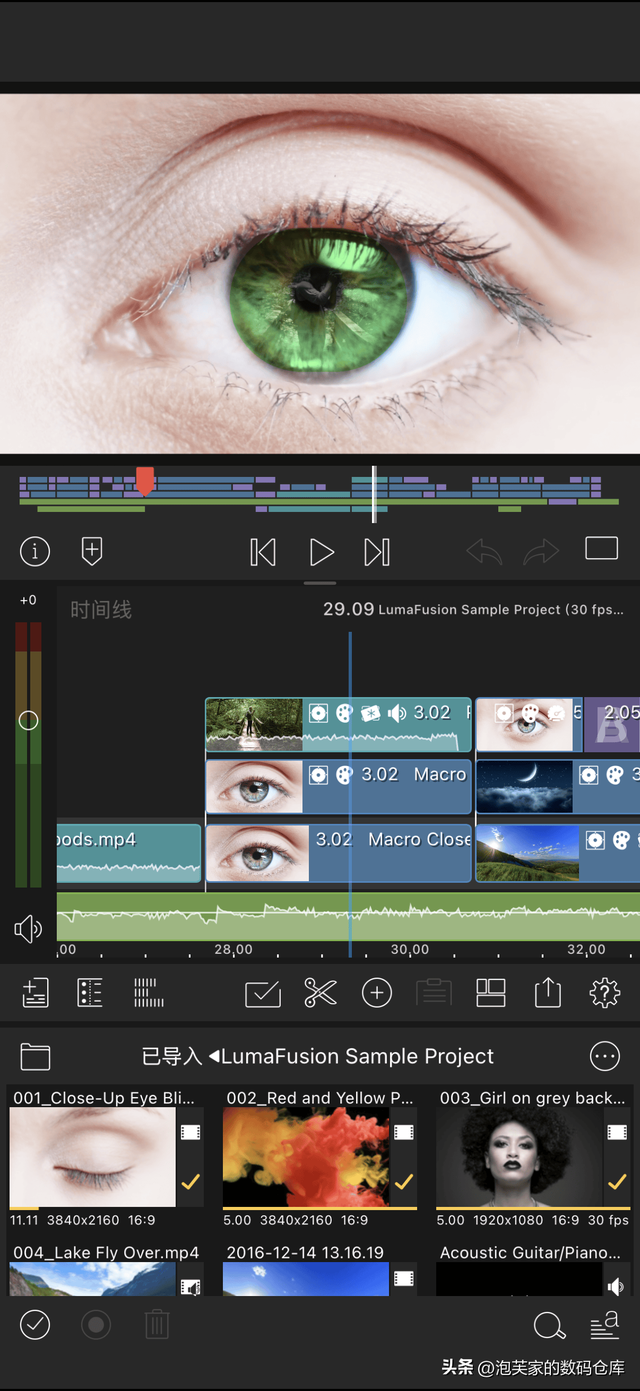Viewport: 640px width, 1391px height.
Task: Select the 003_Girl on grey back... thumbnail
Action: click(x=519, y=1157)
